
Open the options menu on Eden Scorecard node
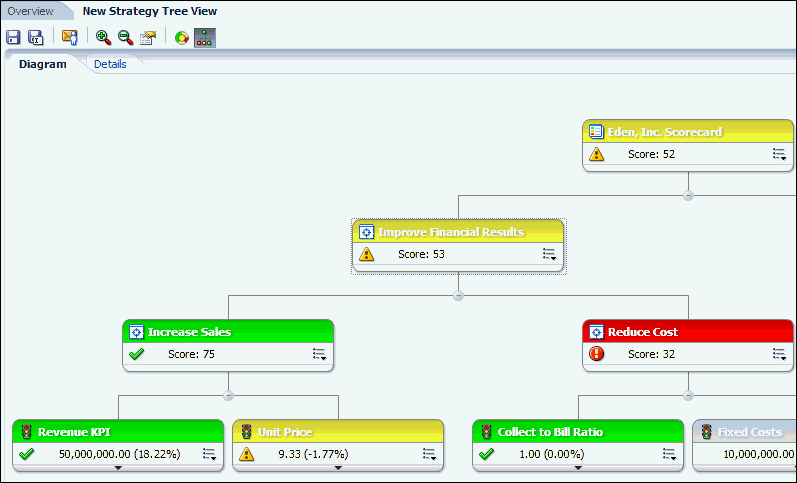click(x=779, y=154)
